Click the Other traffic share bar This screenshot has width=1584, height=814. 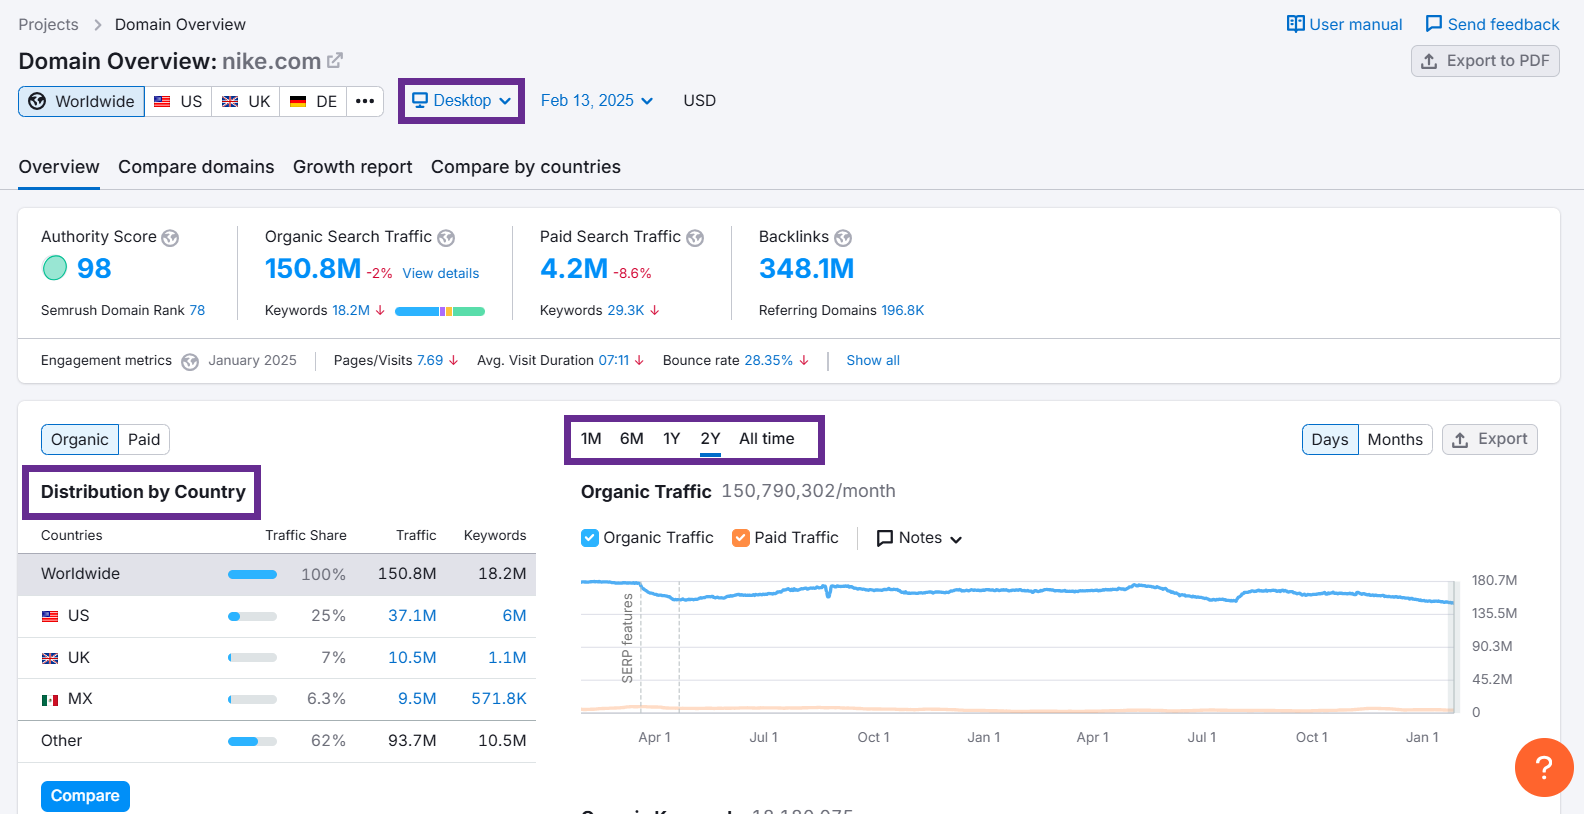pos(252,742)
